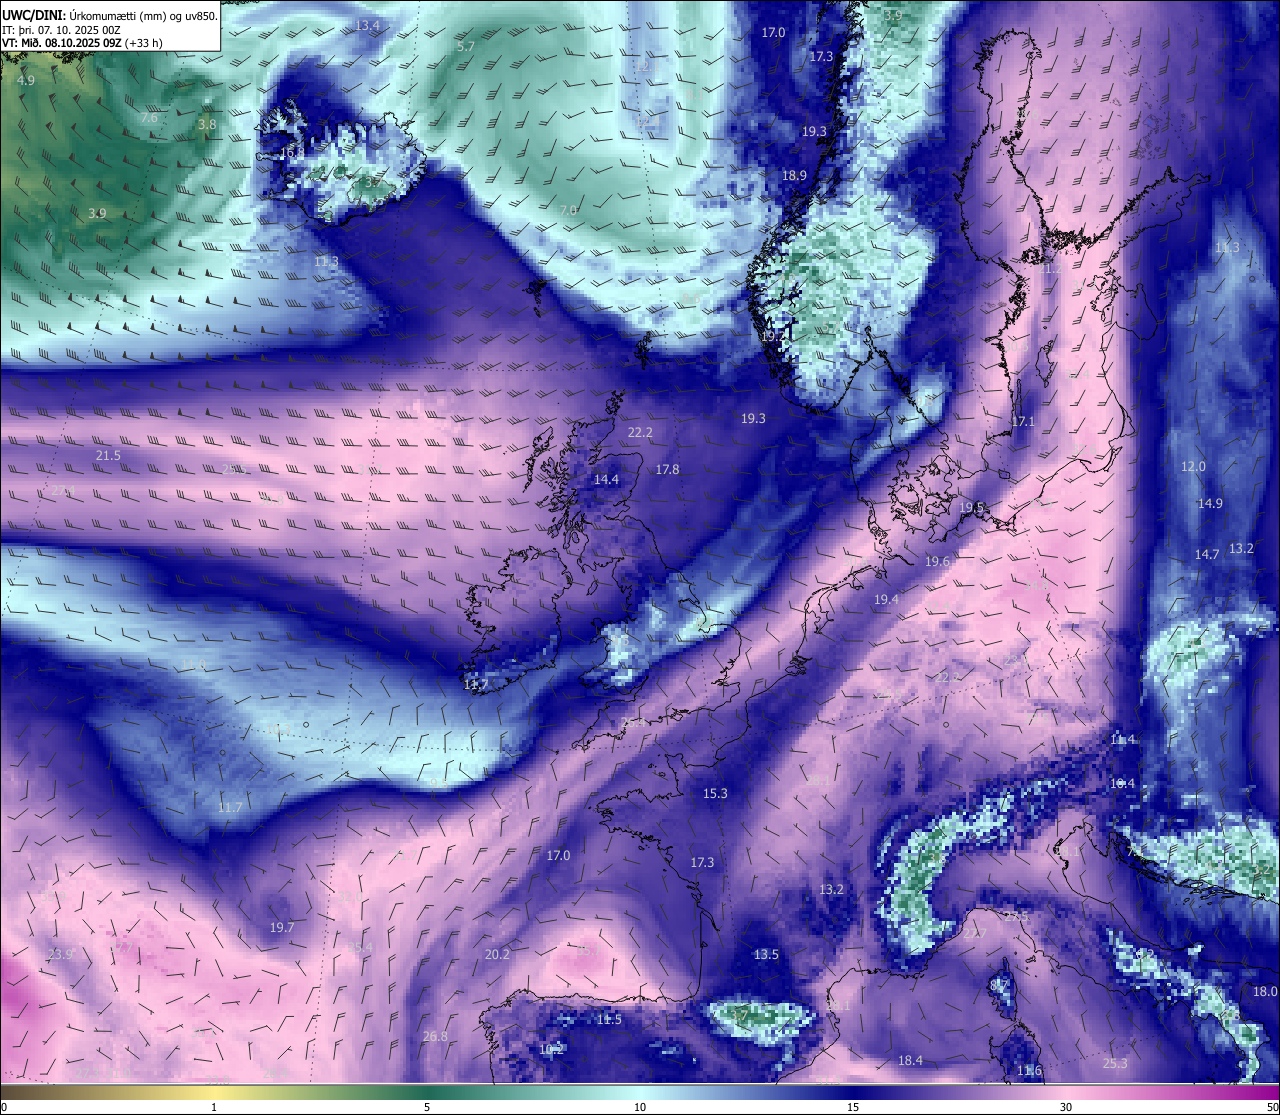Click the 13.5 value in southern France
This screenshot has height=1115, width=1280.
(x=766, y=955)
